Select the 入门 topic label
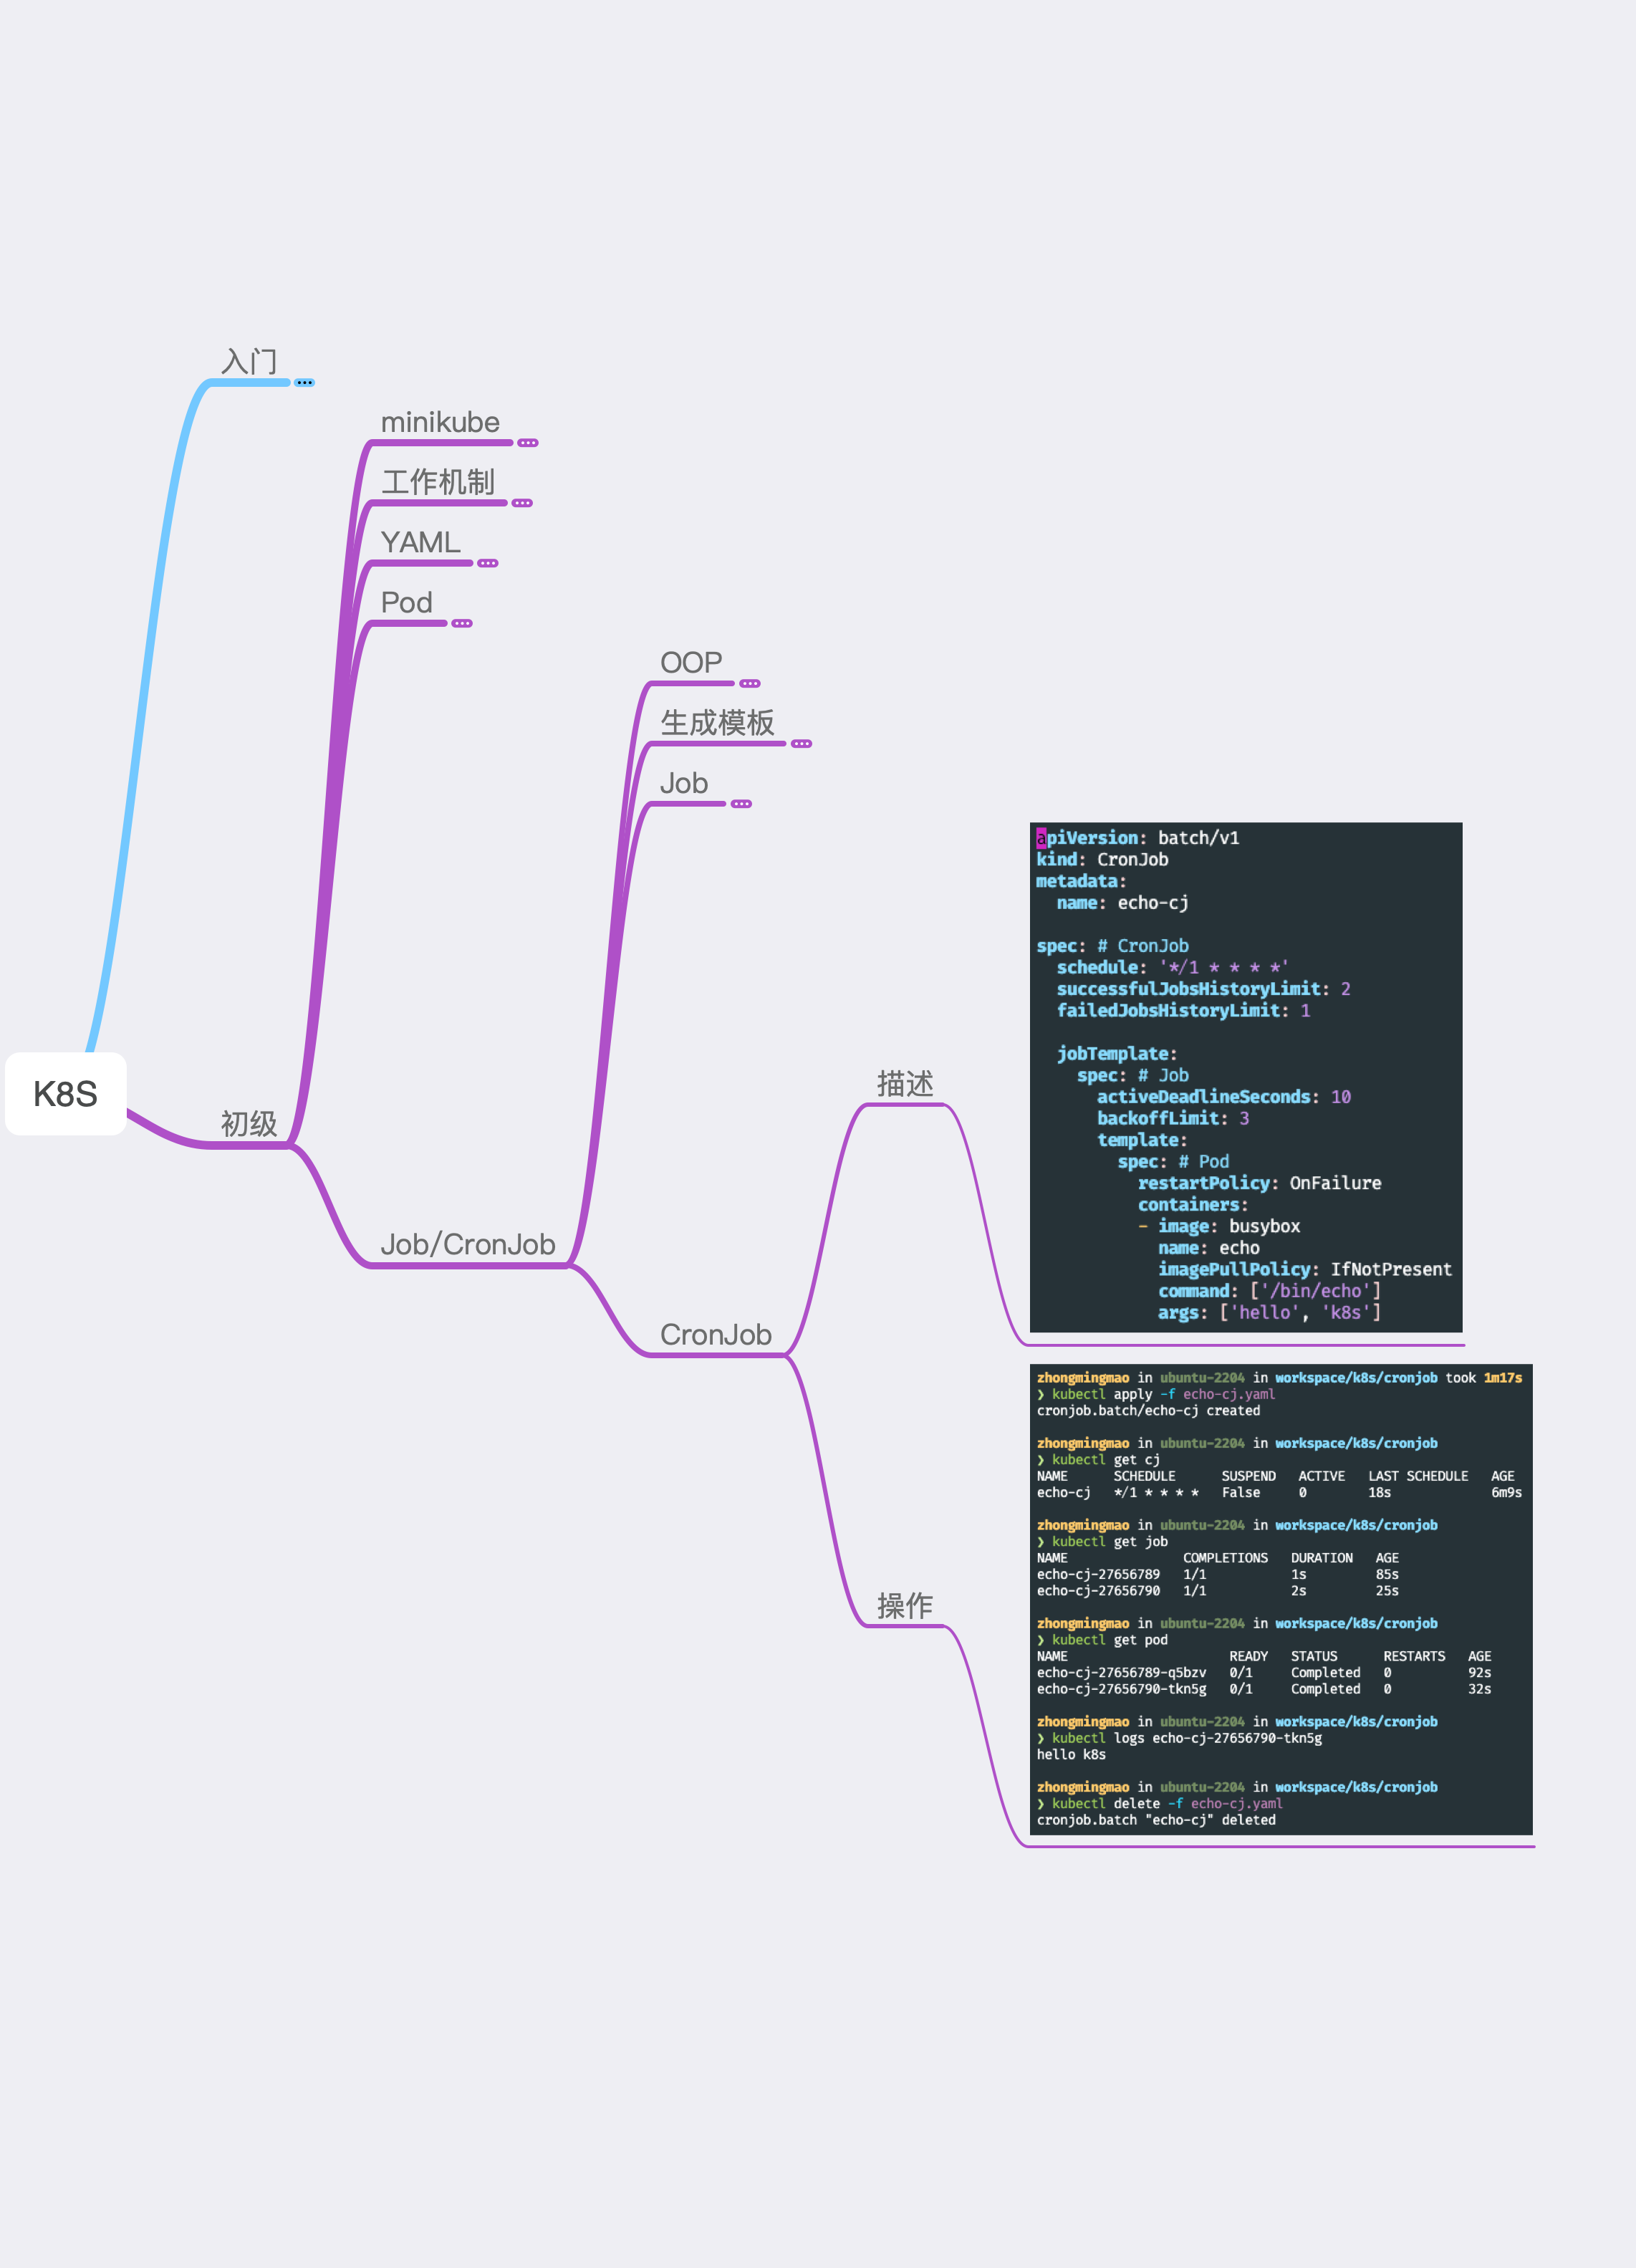1636x2268 pixels. point(249,361)
